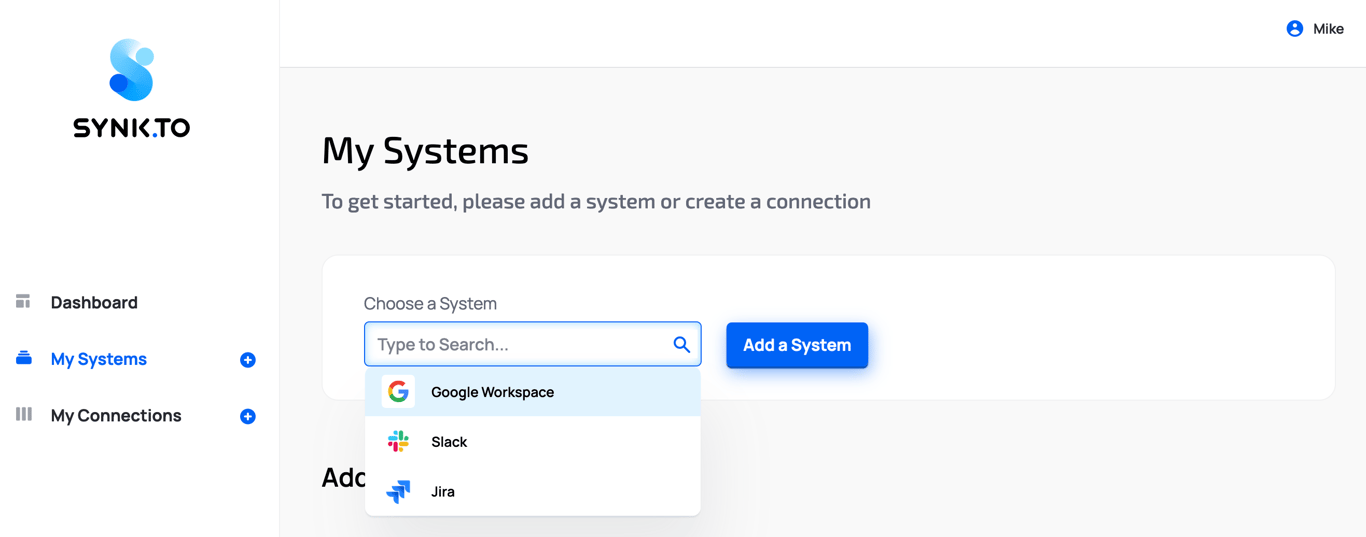Click the My Systems heading
1366x537 pixels.
(425, 151)
